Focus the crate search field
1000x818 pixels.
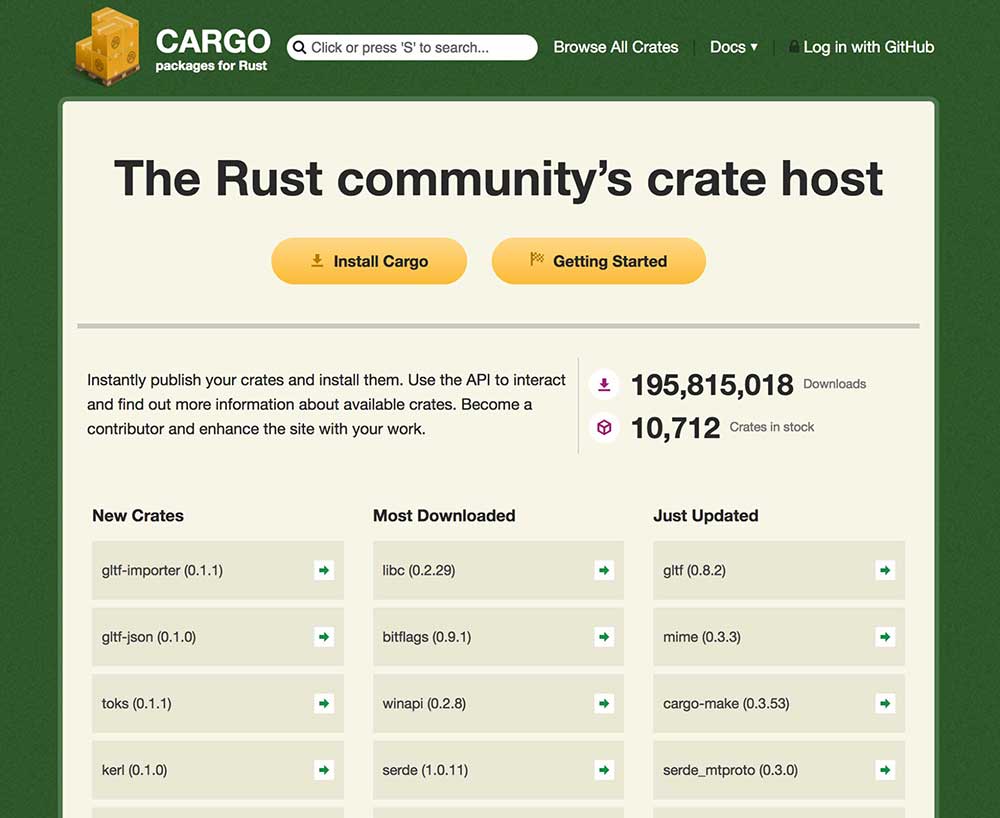[x=412, y=48]
